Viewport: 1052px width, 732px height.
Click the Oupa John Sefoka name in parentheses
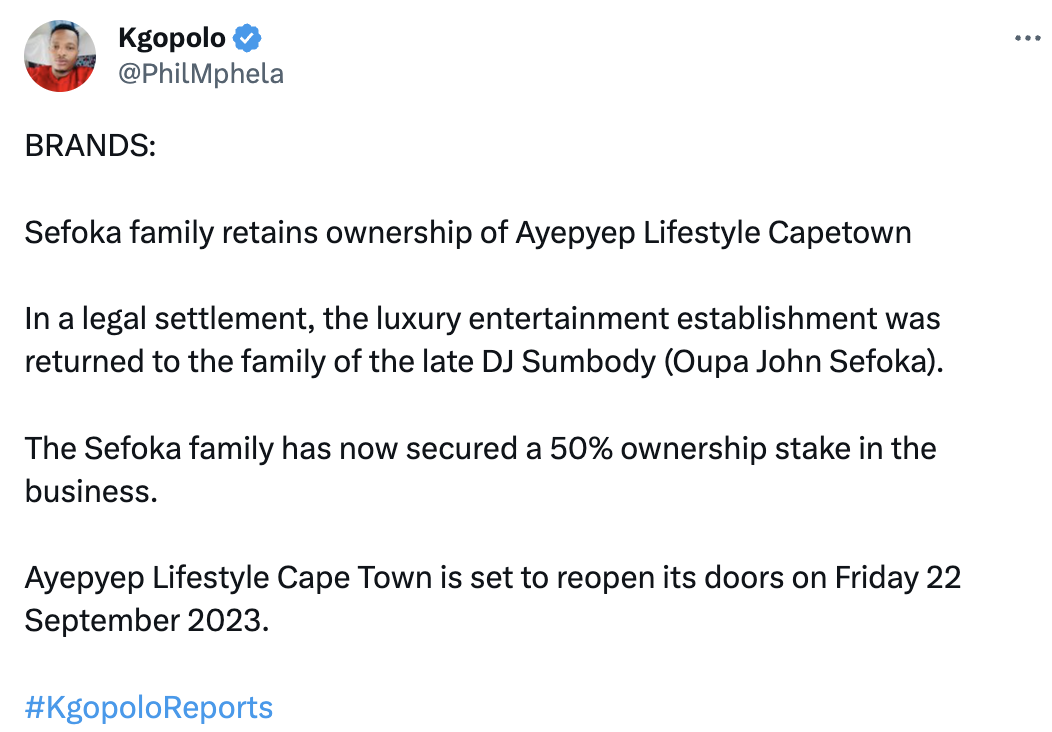point(800,362)
